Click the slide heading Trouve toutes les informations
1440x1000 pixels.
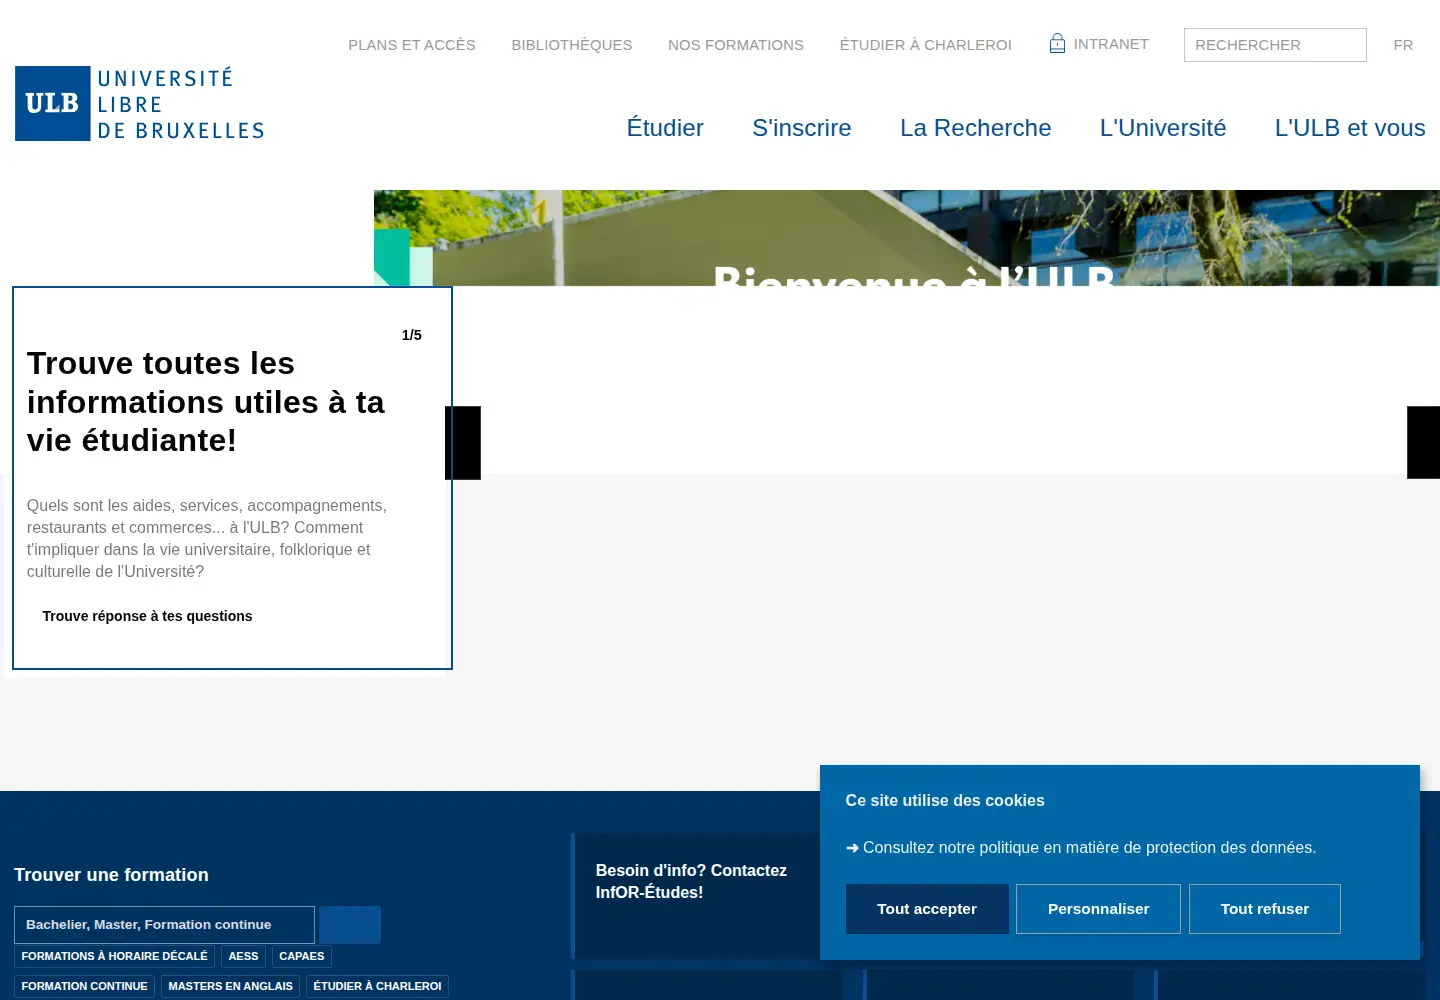(x=206, y=402)
